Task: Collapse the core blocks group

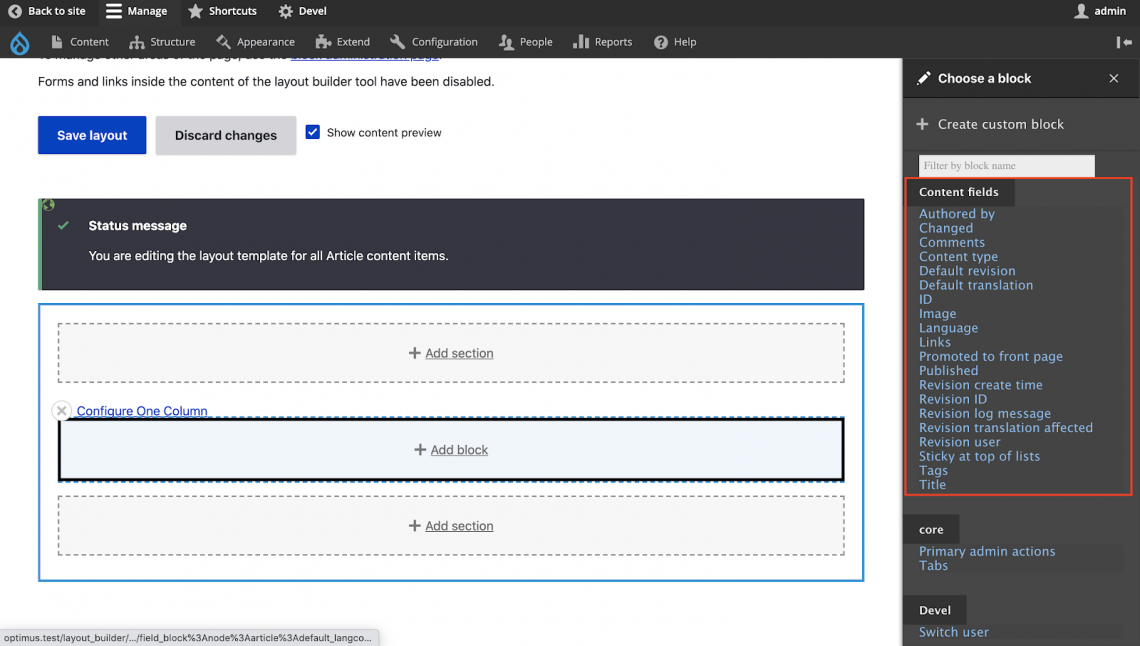Action: pos(931,530)
